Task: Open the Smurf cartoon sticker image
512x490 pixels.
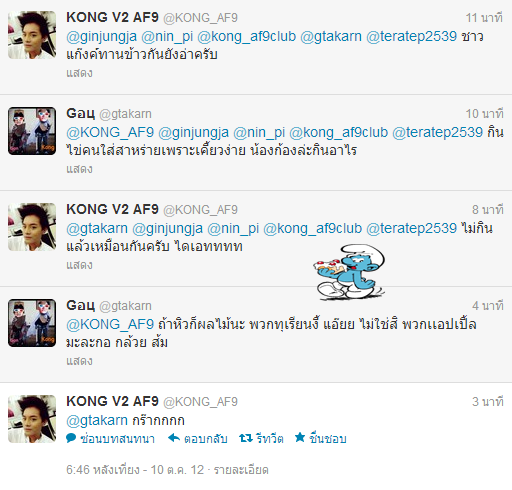Action: coord(349,272)
